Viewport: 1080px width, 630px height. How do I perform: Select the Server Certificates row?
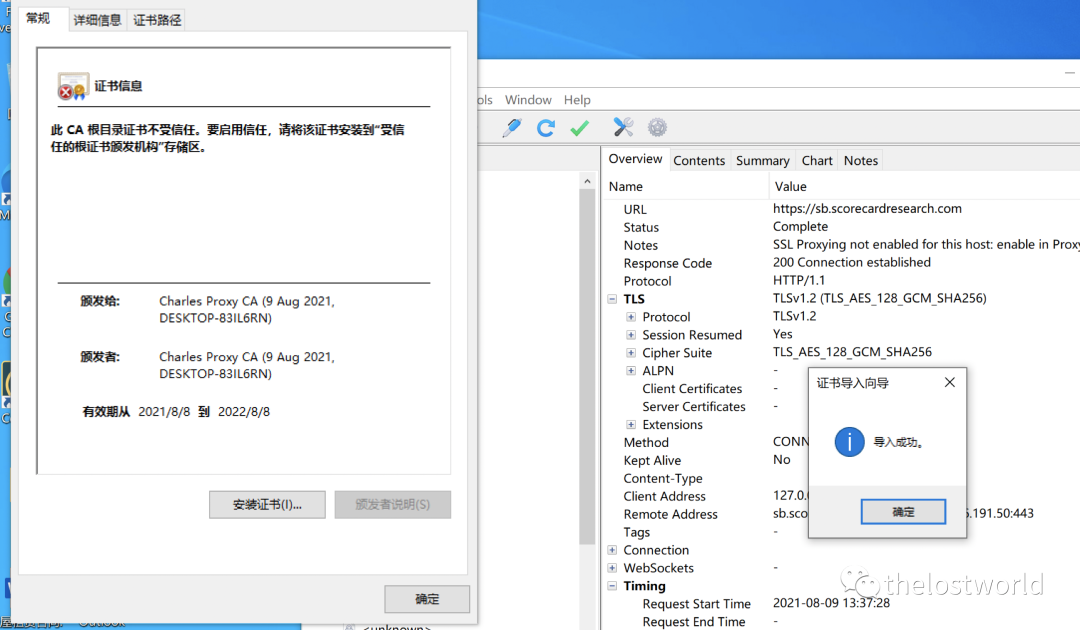click(x=842, y=406)
